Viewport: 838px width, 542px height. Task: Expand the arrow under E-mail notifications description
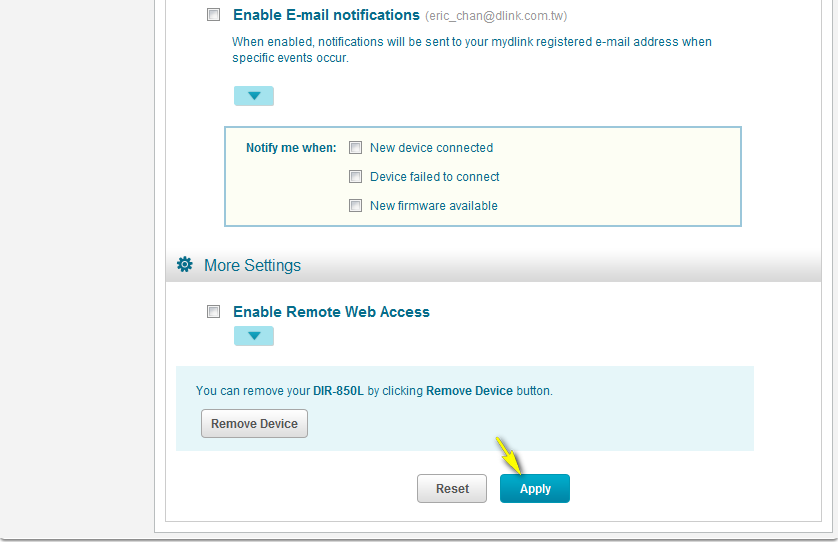tap(254, 96)
